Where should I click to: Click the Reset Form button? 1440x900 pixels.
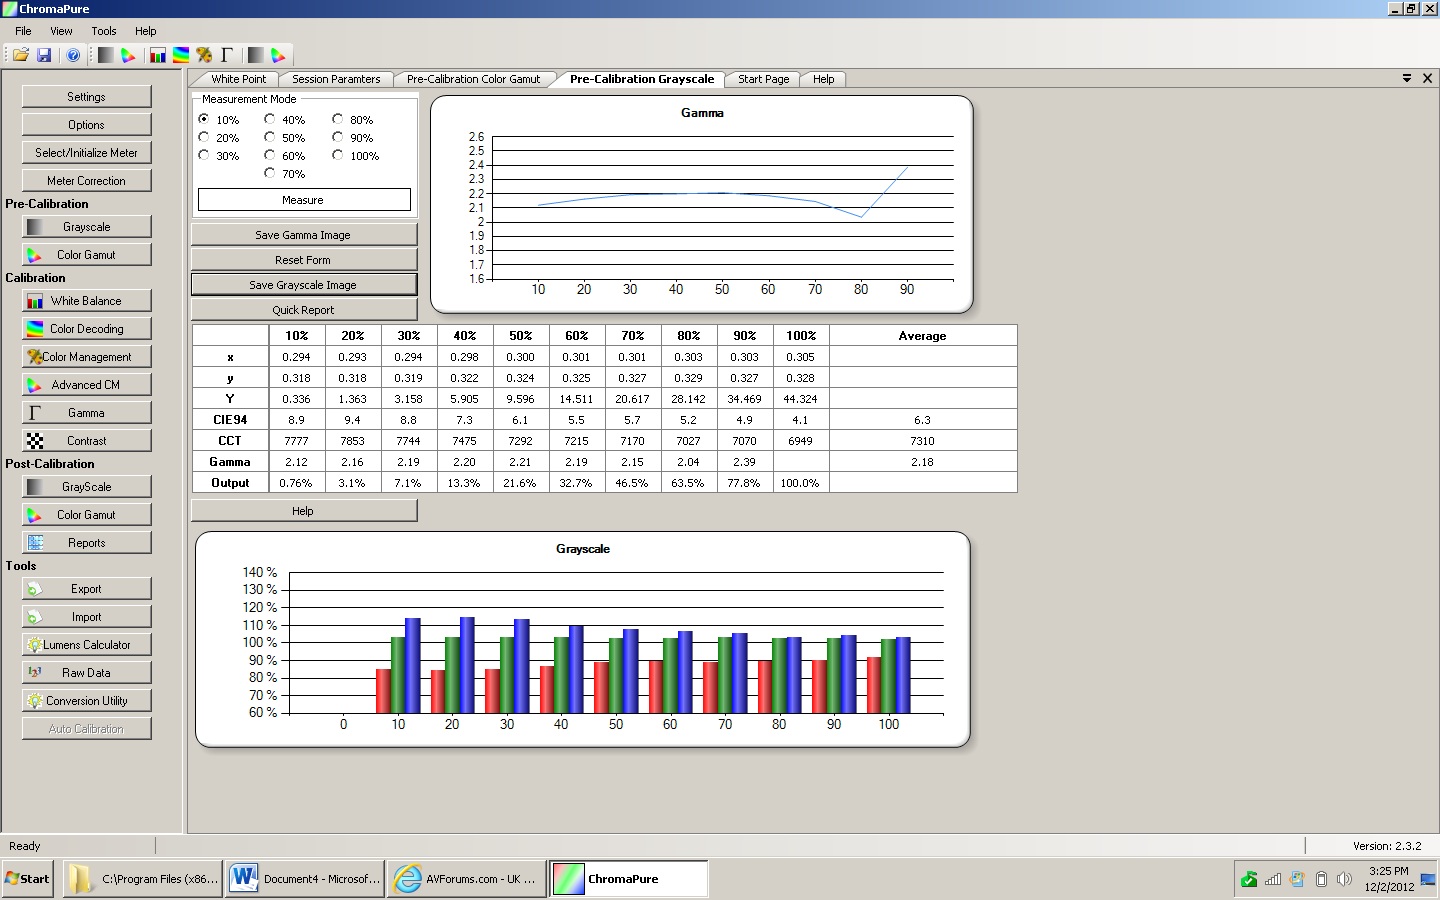coord(304,260)
